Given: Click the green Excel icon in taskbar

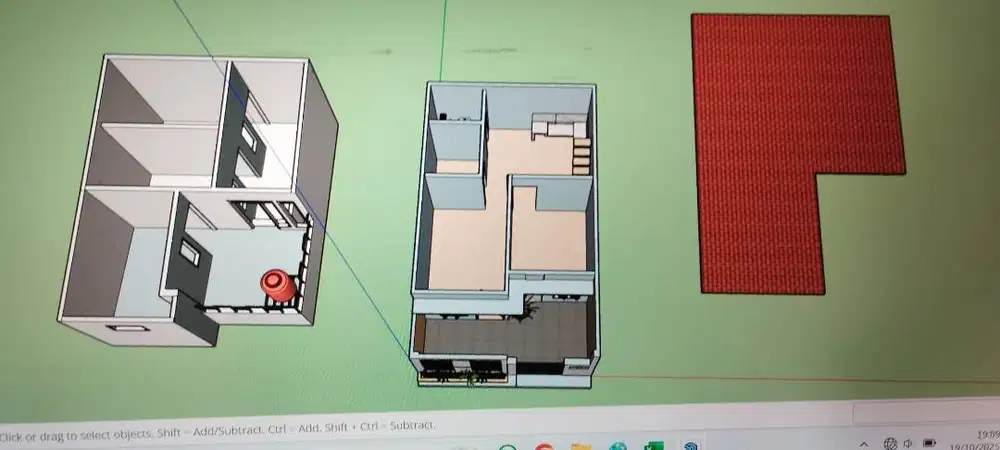Looking at the screenshot, I should coord(655,446).
